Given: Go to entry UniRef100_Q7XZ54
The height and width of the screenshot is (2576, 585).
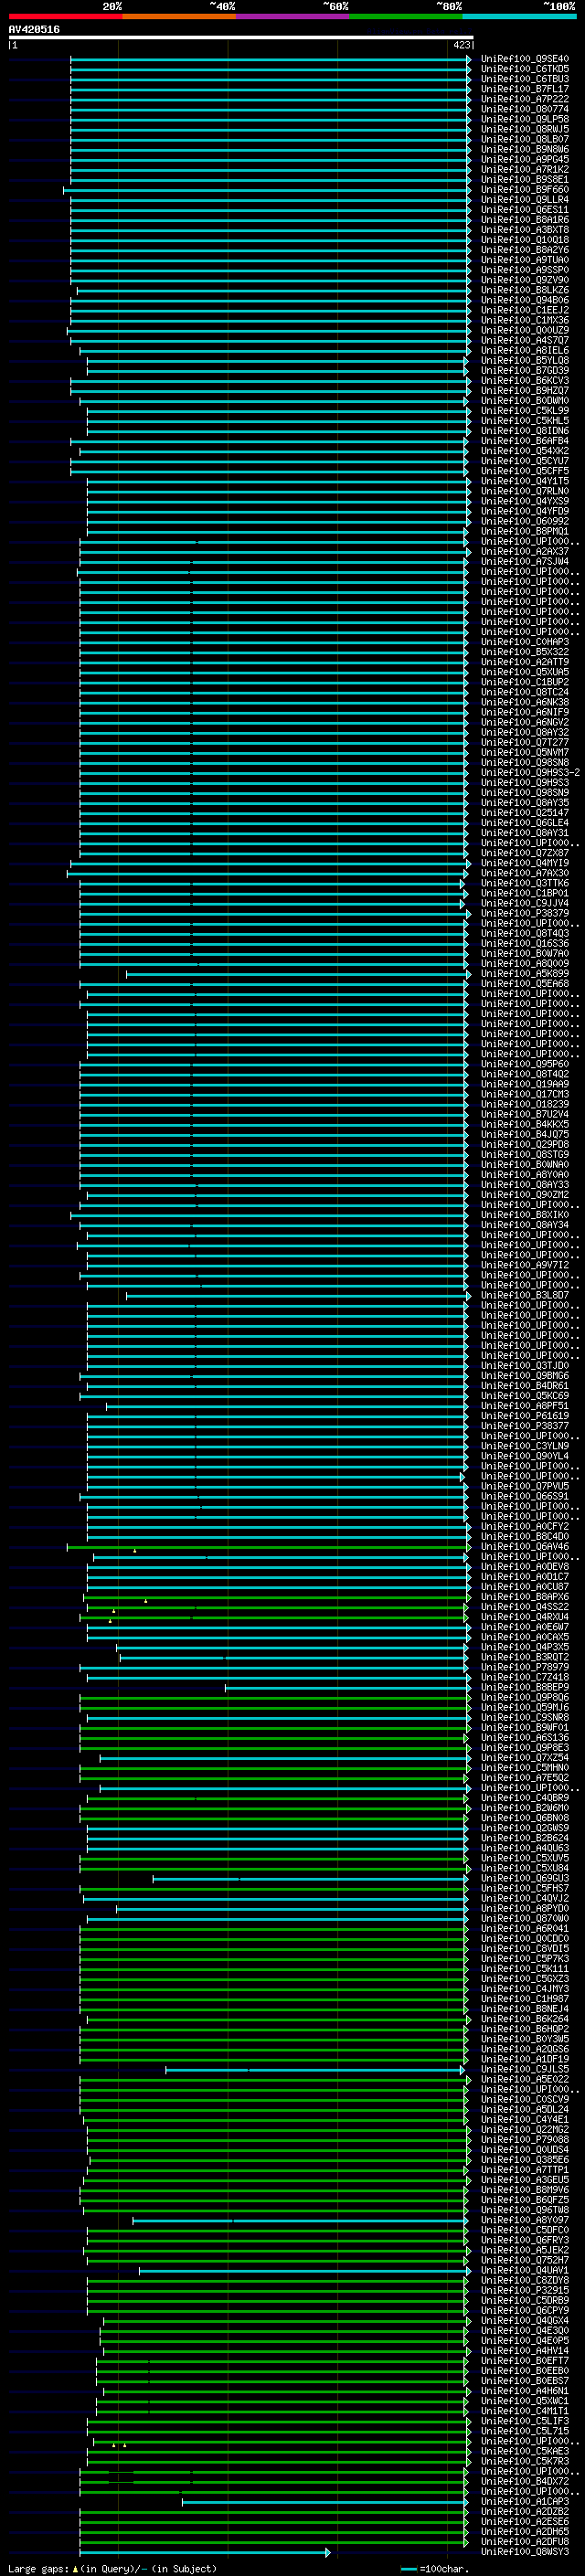Looking at the screenshot, I should (524, 1757).
